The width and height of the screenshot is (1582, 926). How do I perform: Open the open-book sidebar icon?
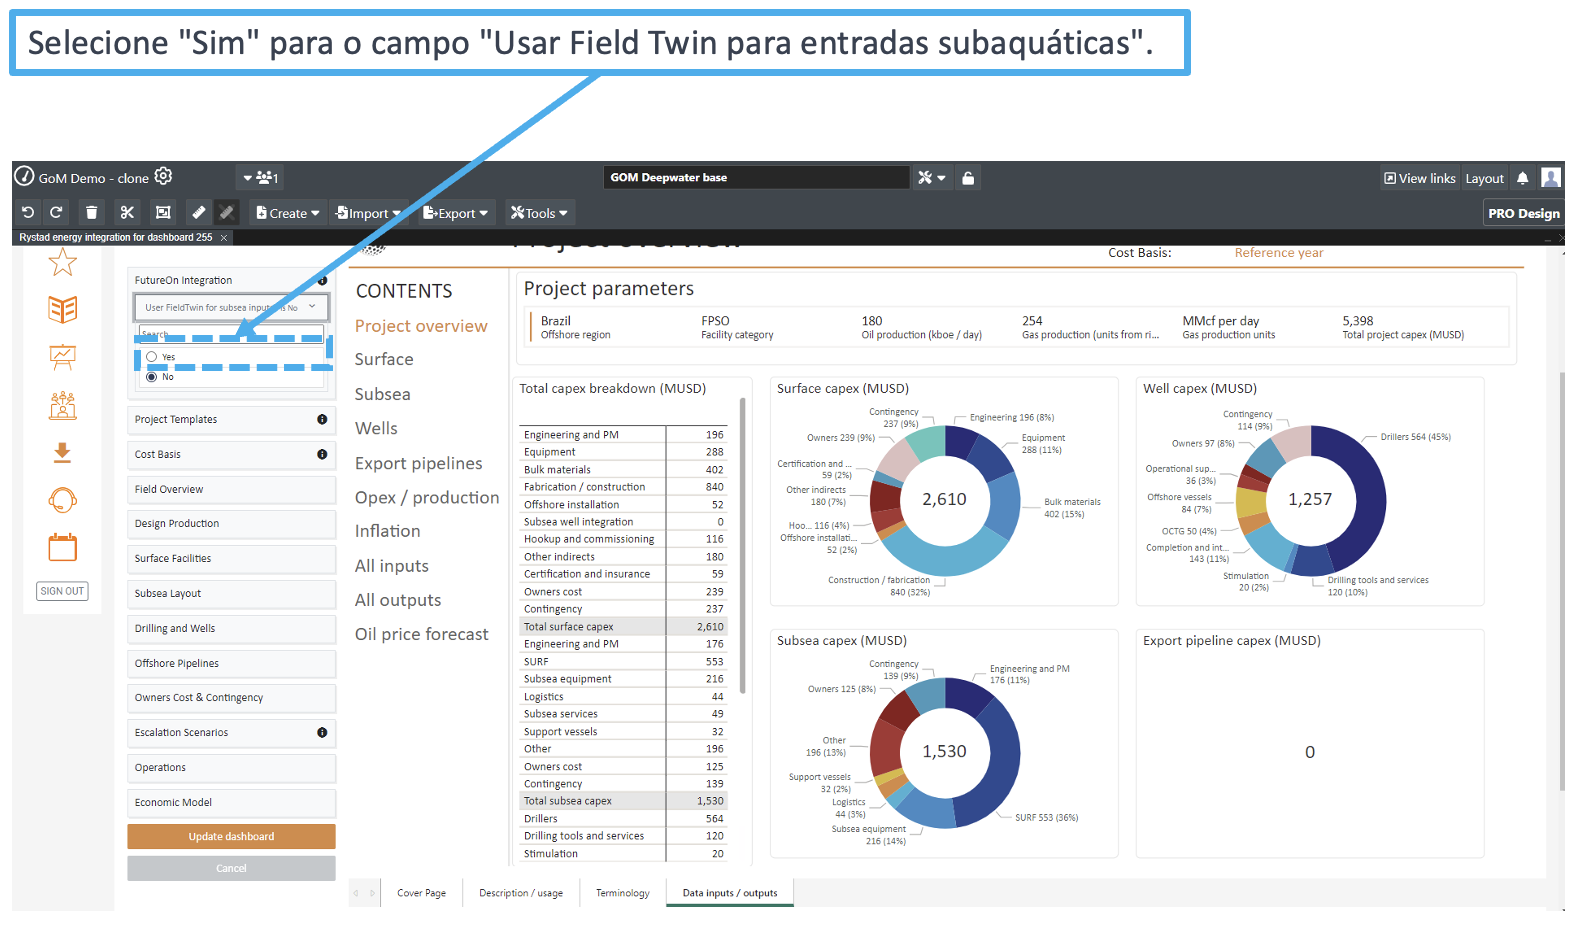(x=63, y=310)
